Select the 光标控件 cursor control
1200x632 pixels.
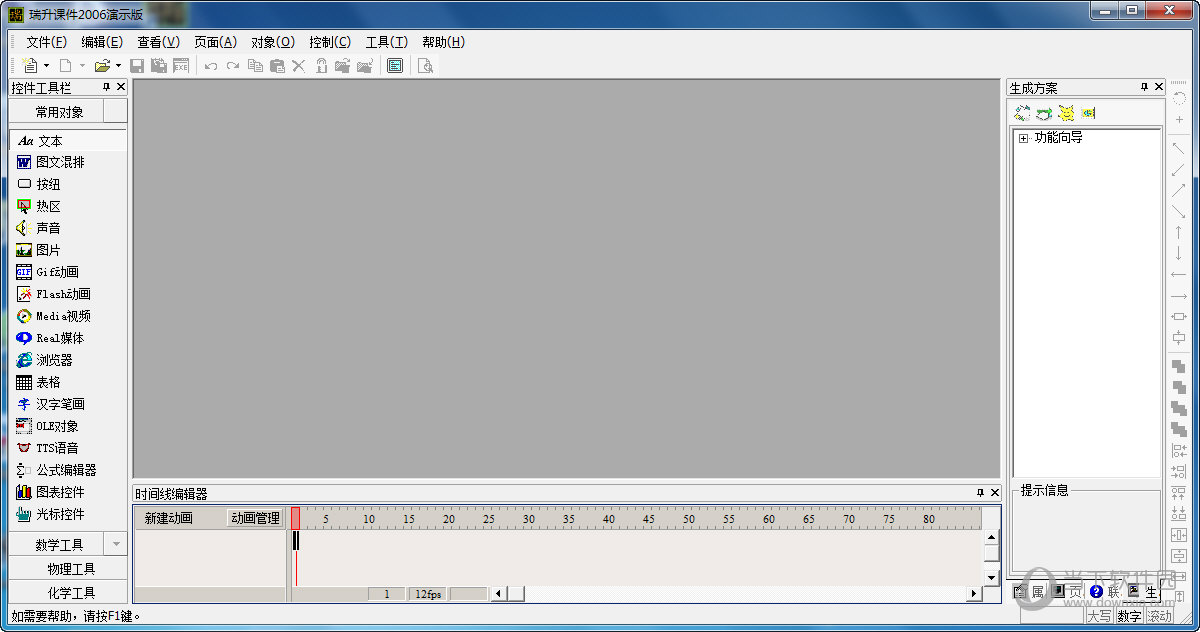68,514
